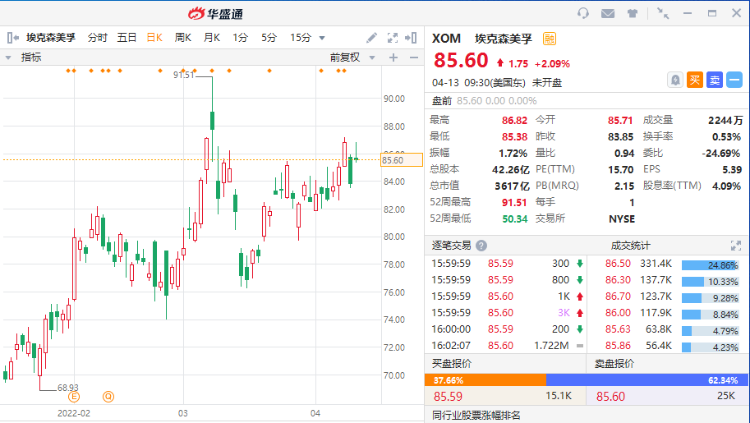750x423 pixels.
Task: Click the 逐笔交易 section header
Action: coord(451,245)
